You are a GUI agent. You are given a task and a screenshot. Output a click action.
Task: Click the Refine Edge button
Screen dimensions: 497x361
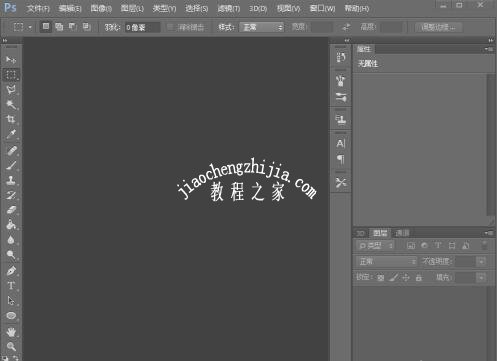point(438,27)
